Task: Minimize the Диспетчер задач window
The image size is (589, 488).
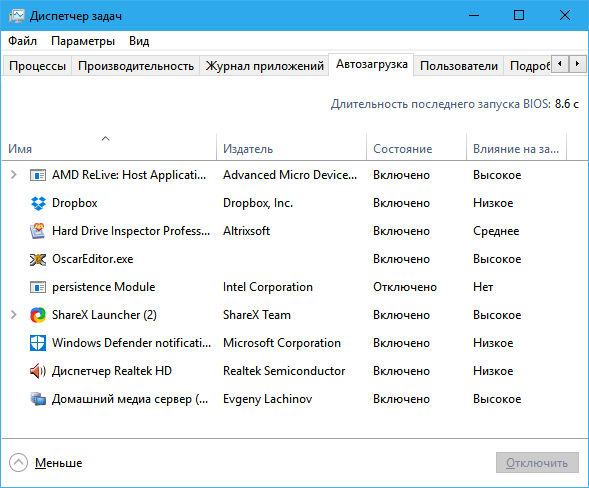Action: (x=474, y=15)
